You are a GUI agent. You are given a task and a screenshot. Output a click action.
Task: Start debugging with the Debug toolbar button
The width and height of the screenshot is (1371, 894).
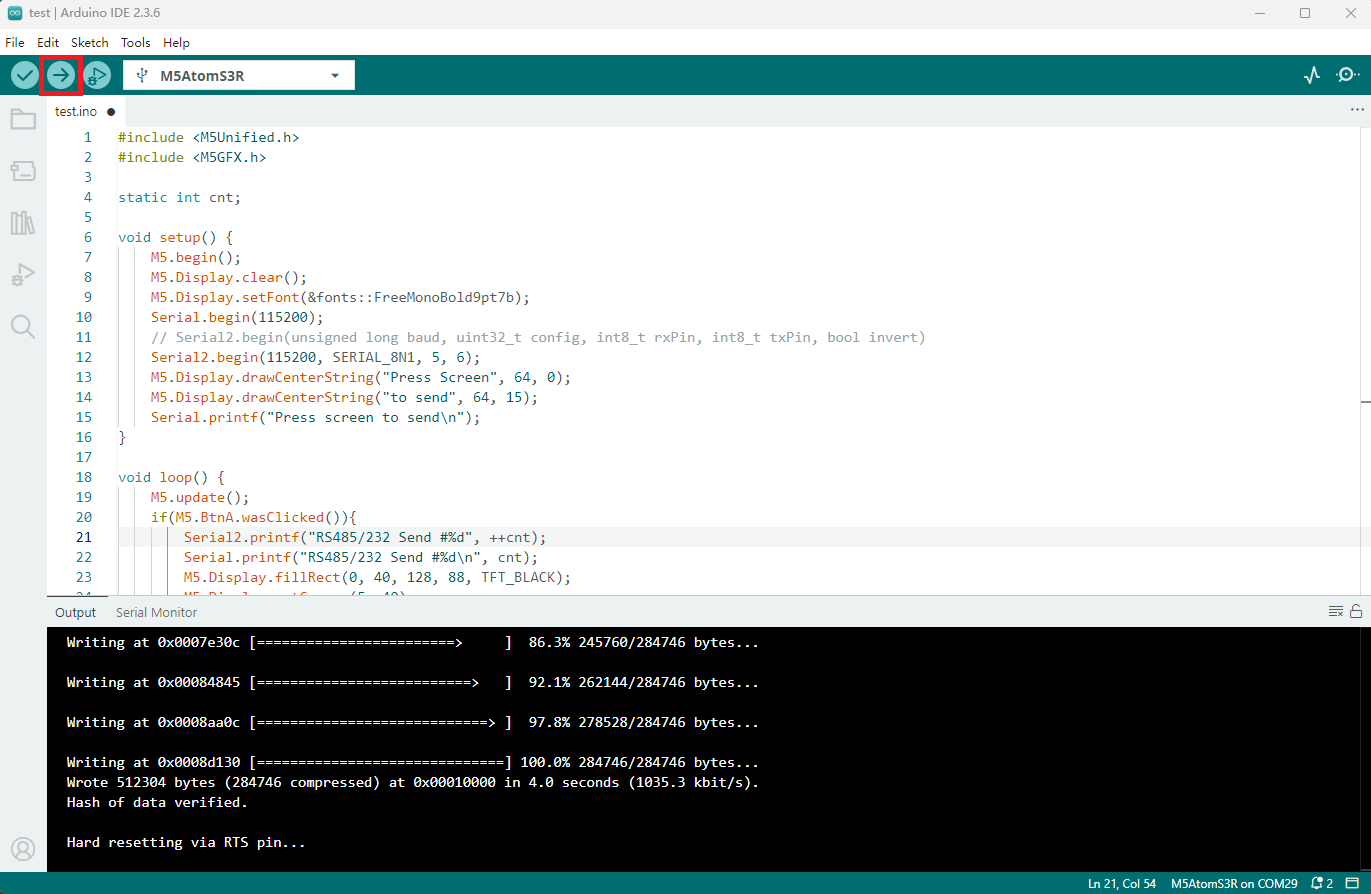pyautogui.click(x=97, y=75)
